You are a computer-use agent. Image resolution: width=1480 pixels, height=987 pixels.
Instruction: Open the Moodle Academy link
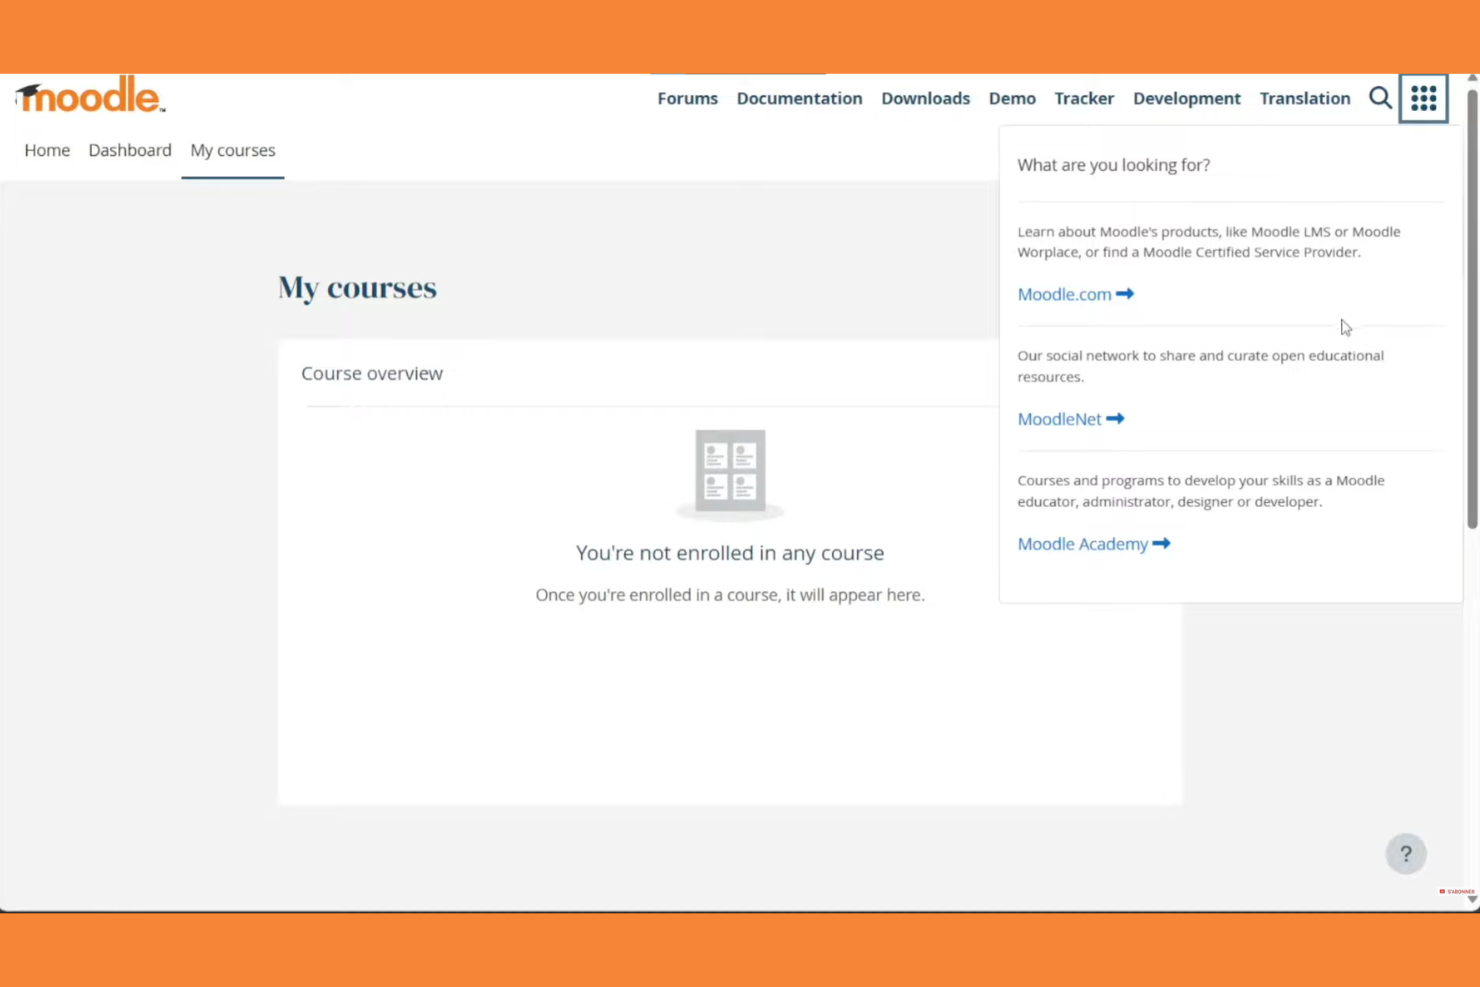pos(1083,543)
